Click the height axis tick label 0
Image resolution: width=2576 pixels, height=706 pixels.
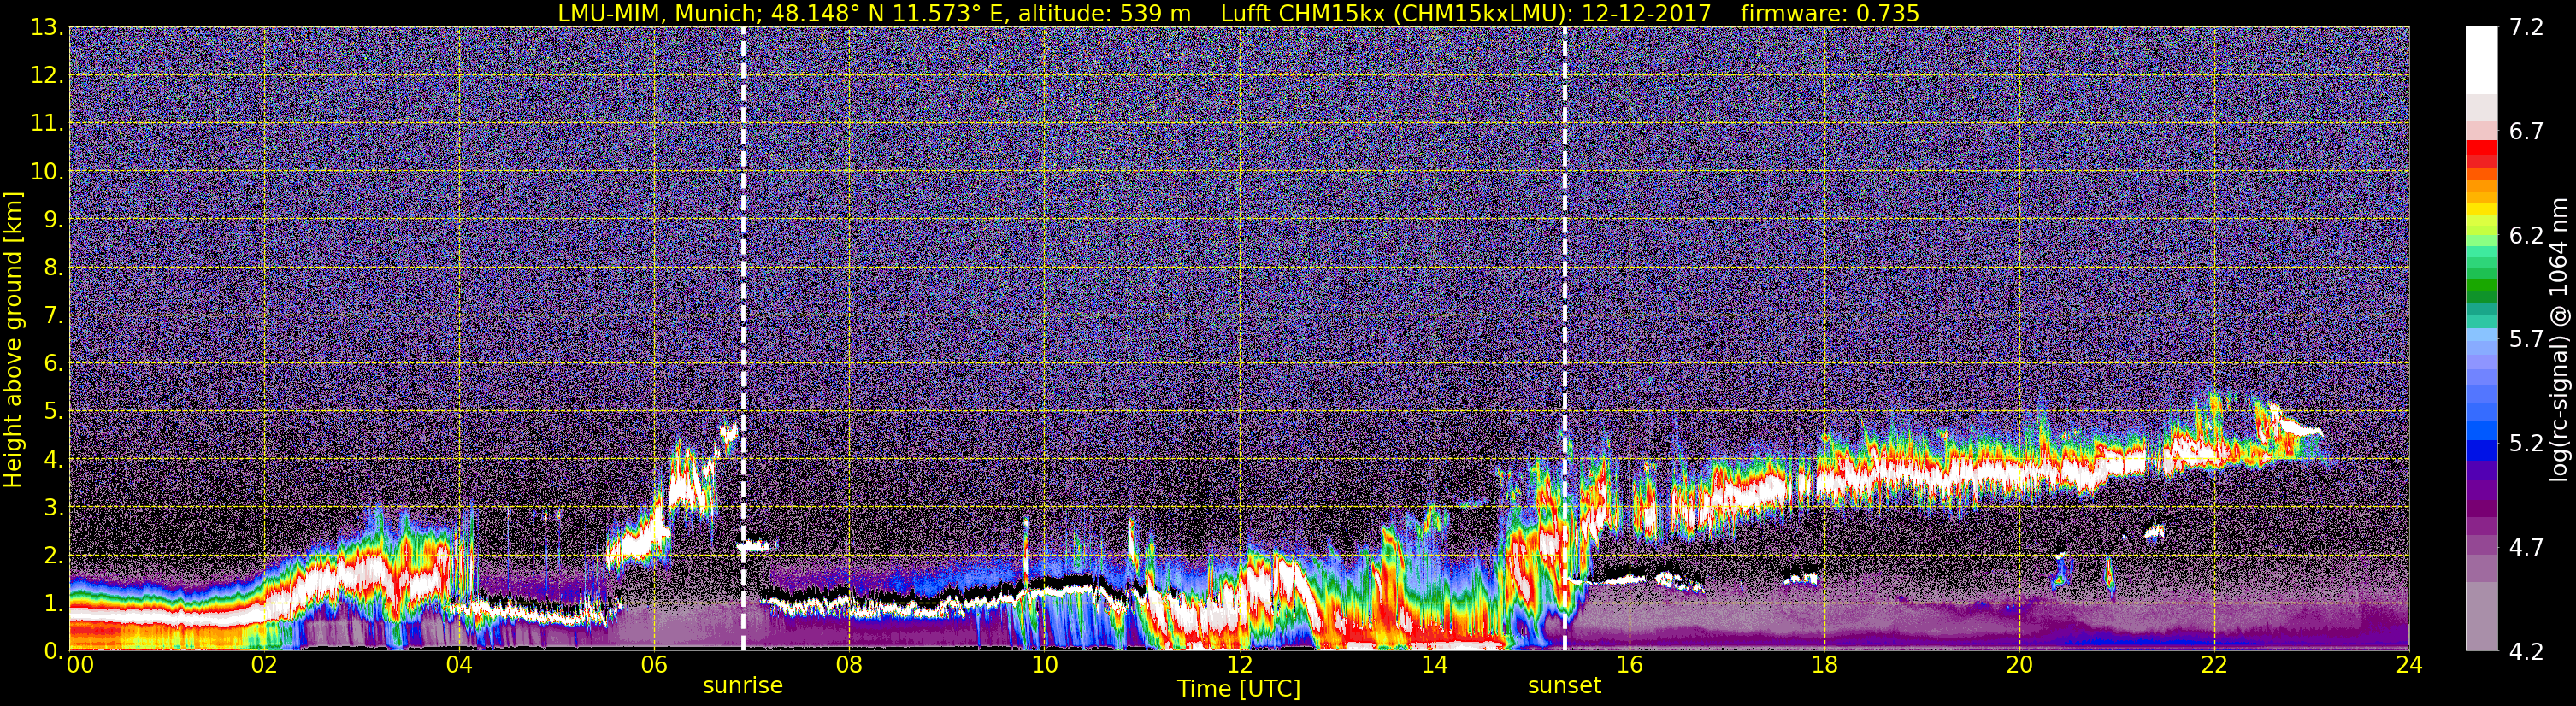[x=54, y=652]
